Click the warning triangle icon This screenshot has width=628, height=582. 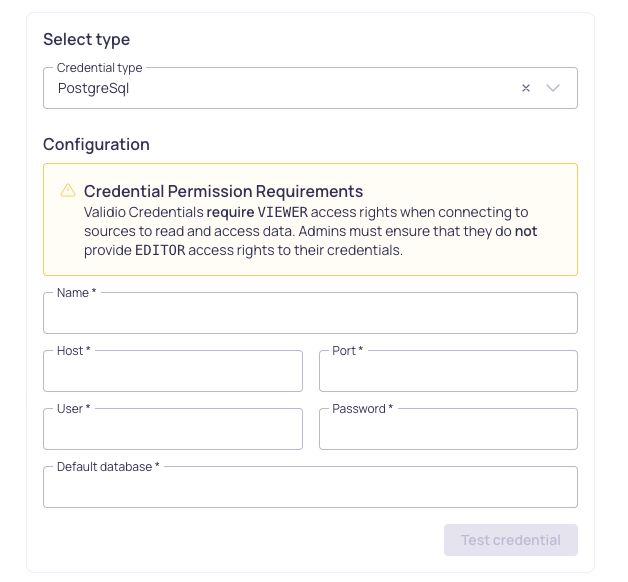pos(68,190)
